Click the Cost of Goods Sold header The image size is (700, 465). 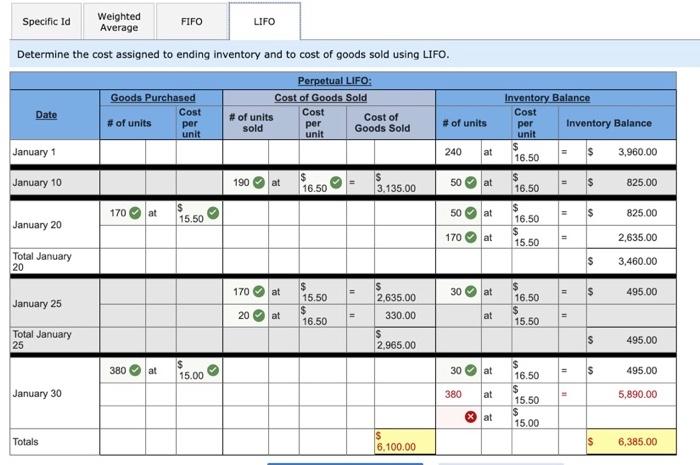321,98
